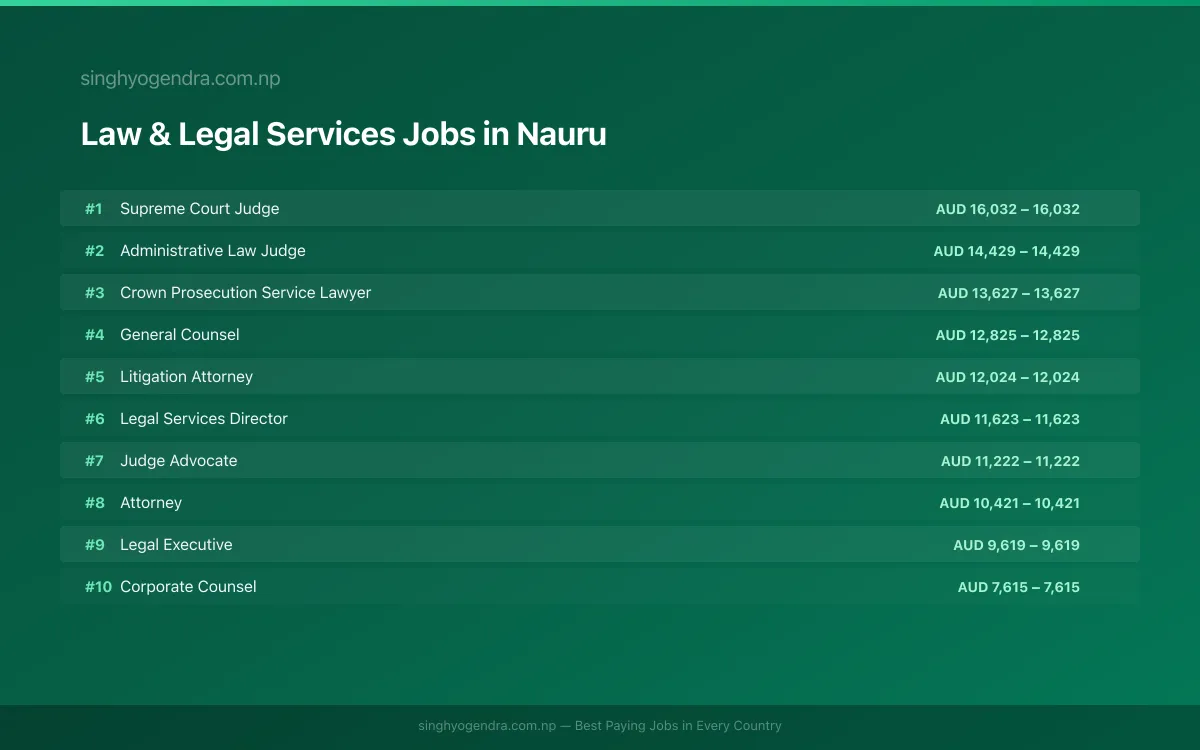Click salary AUD 12,024 – 12,024

[x=1008, y=377]
